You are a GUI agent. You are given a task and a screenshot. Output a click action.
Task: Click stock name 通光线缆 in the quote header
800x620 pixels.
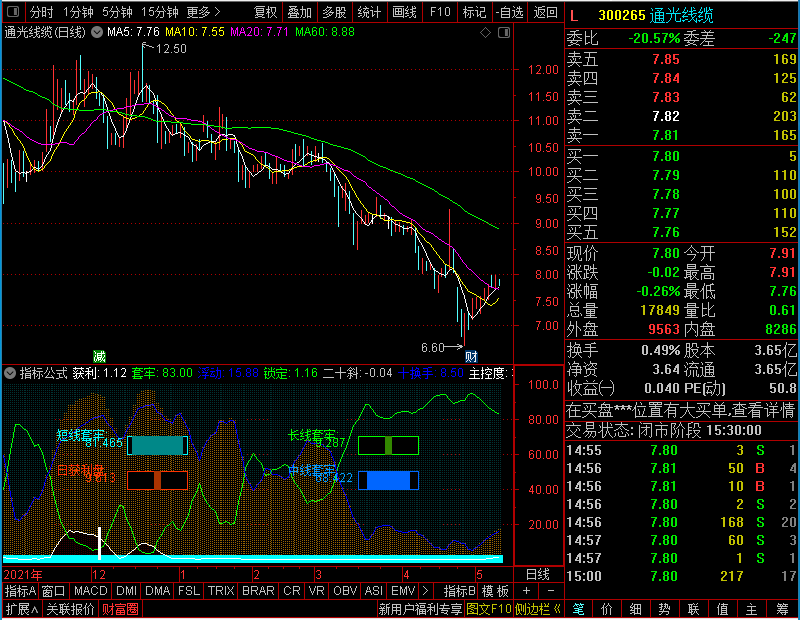682,16
